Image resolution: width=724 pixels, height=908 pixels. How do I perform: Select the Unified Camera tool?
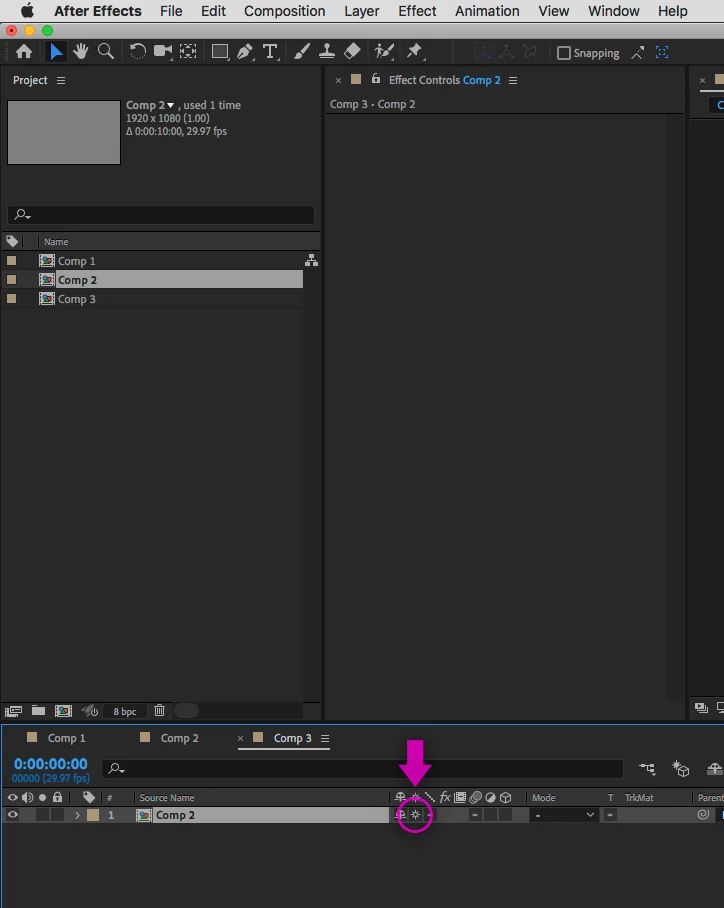(163, 52)
